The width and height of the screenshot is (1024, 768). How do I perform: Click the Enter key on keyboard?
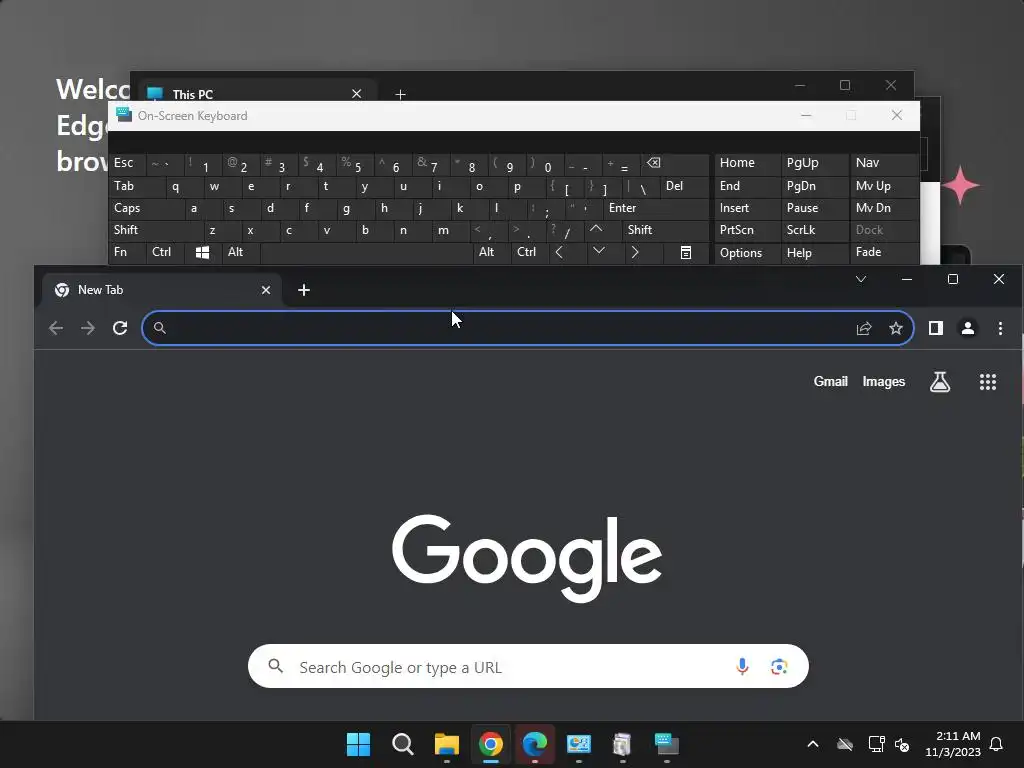click(x=656, y=208)
